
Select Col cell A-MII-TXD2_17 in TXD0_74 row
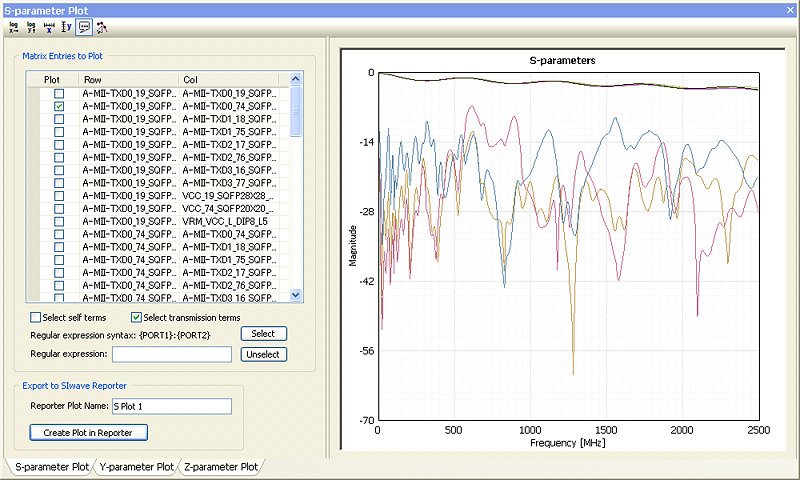point(230,272)
